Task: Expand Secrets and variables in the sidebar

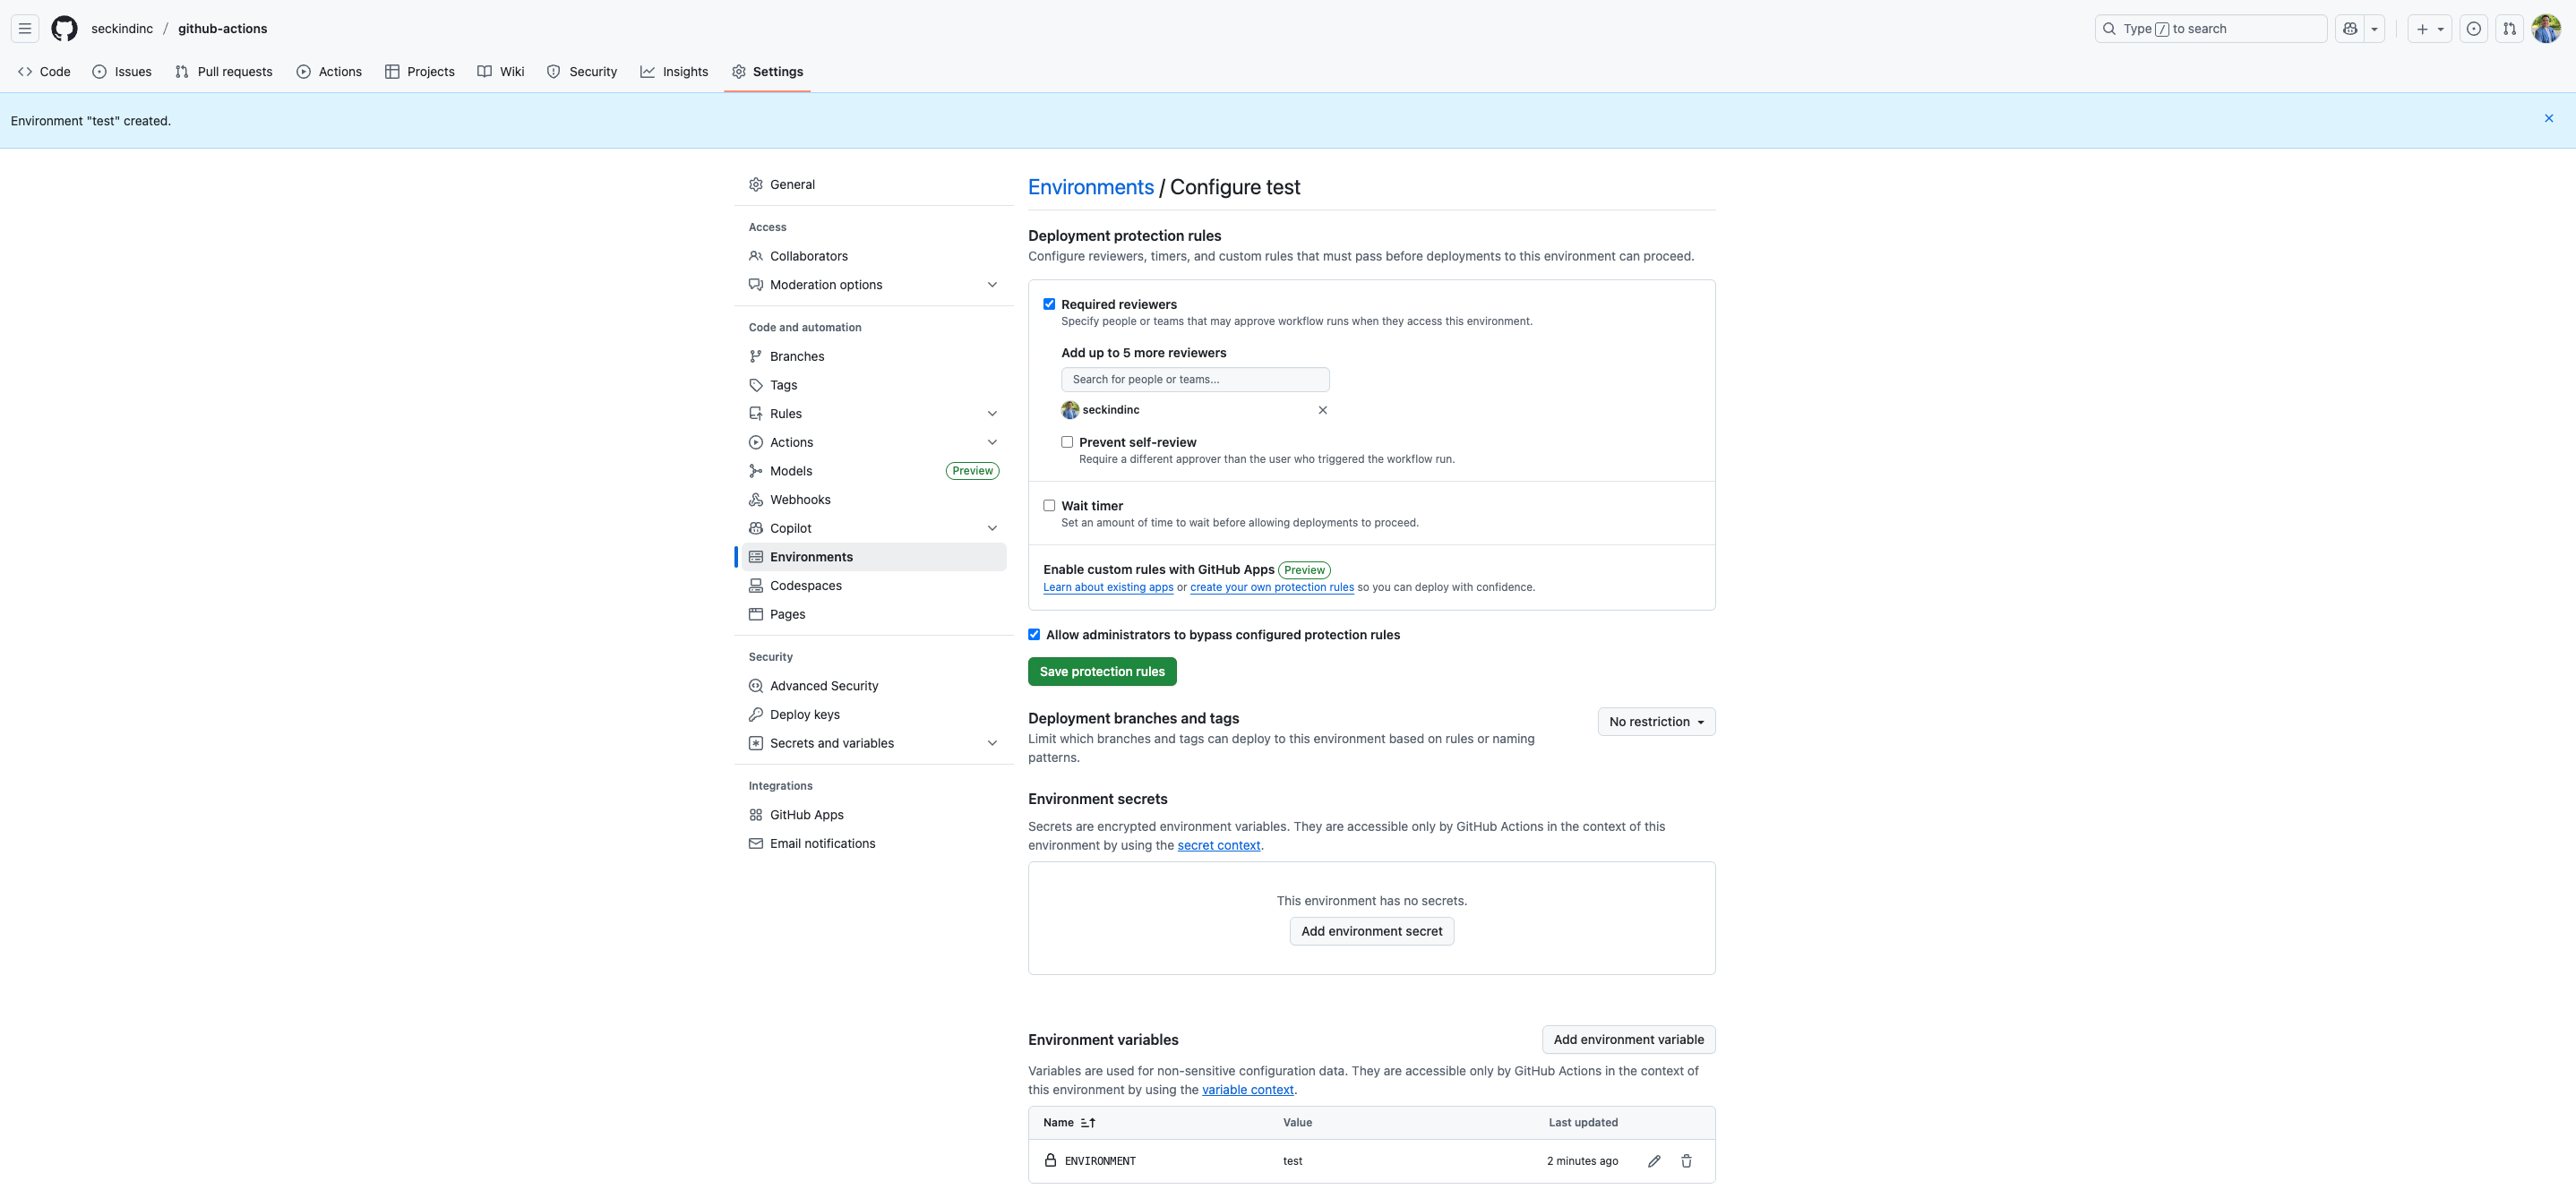Action: (992, 743)
